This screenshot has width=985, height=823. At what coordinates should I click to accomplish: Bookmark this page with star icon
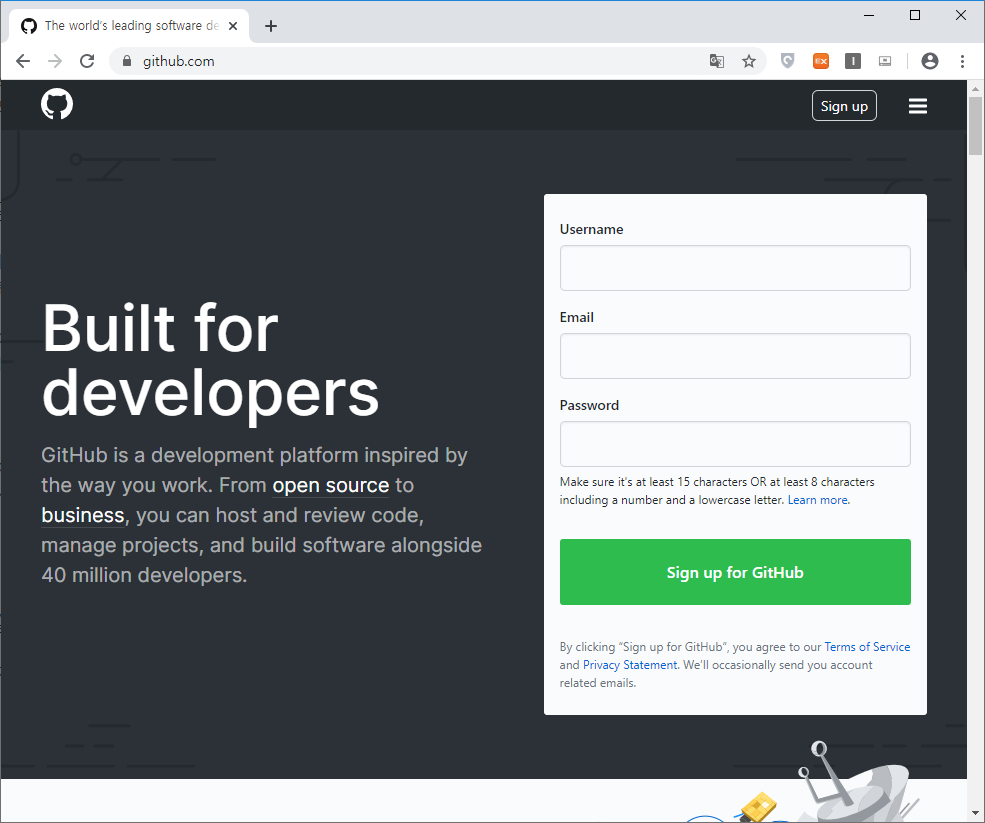[x=749, y=61]
